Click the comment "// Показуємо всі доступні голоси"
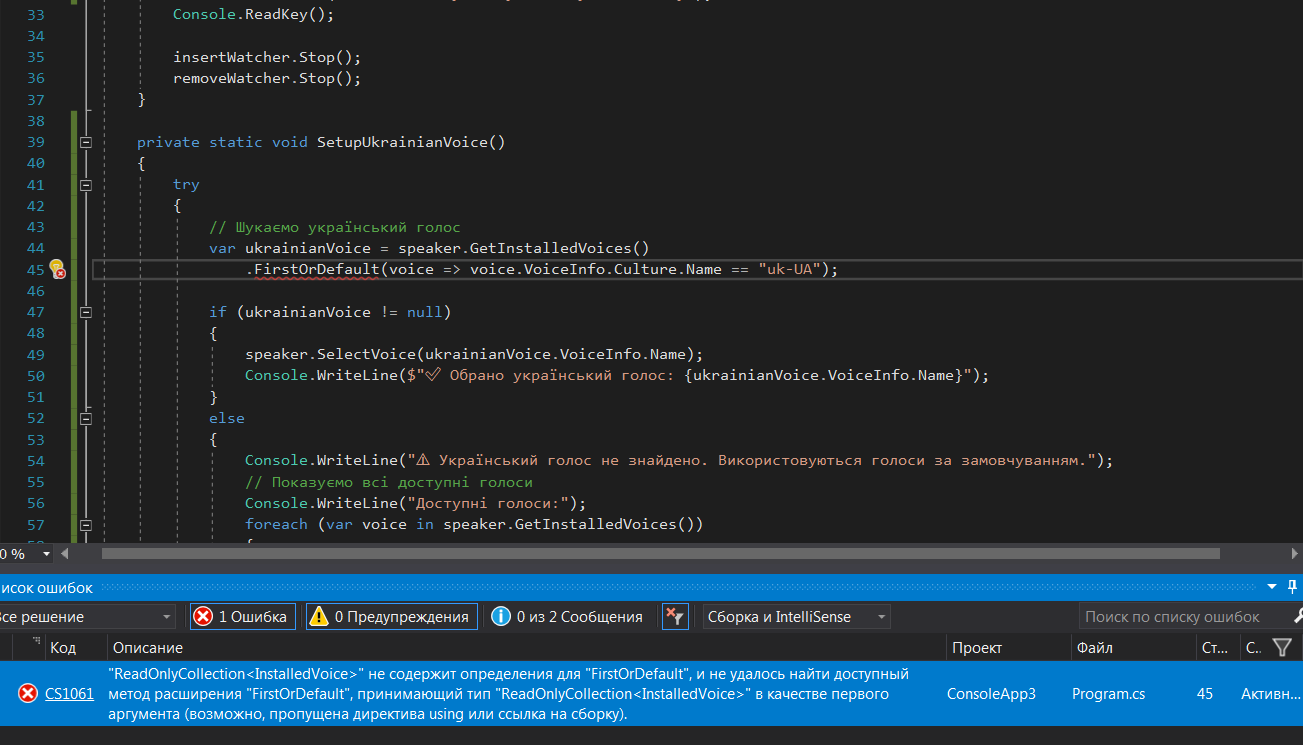 pyautogui.click(x=389, y=482)
